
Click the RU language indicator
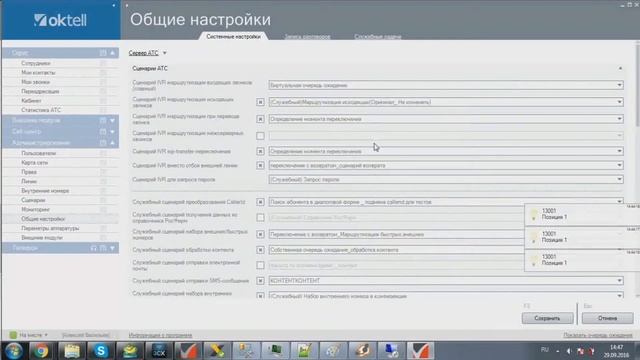544,350
